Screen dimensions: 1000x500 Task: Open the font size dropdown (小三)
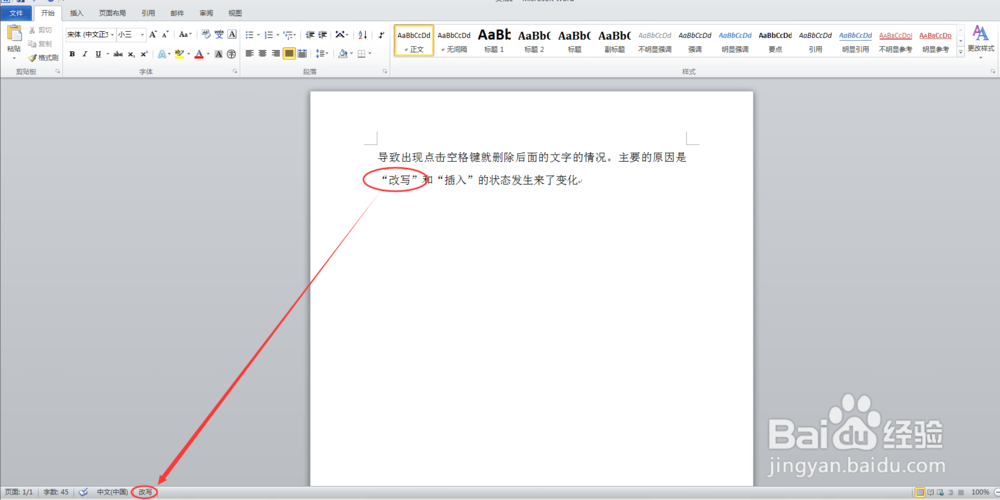click(142, 34)
